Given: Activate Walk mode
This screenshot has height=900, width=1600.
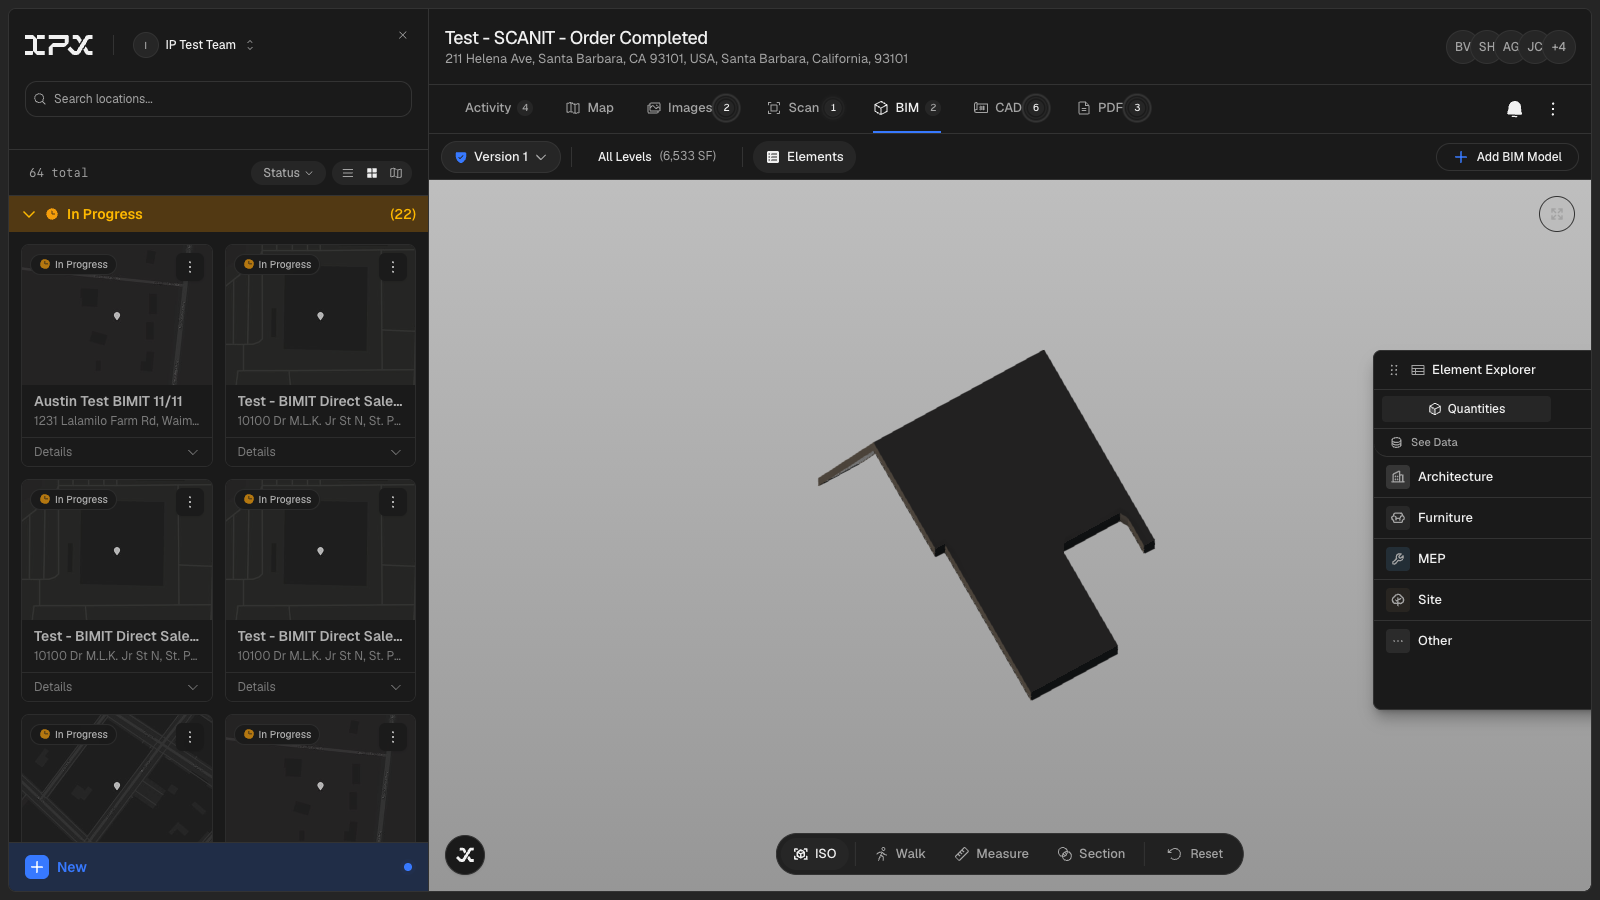Looking at the screenshot, I should coord(900,854).
